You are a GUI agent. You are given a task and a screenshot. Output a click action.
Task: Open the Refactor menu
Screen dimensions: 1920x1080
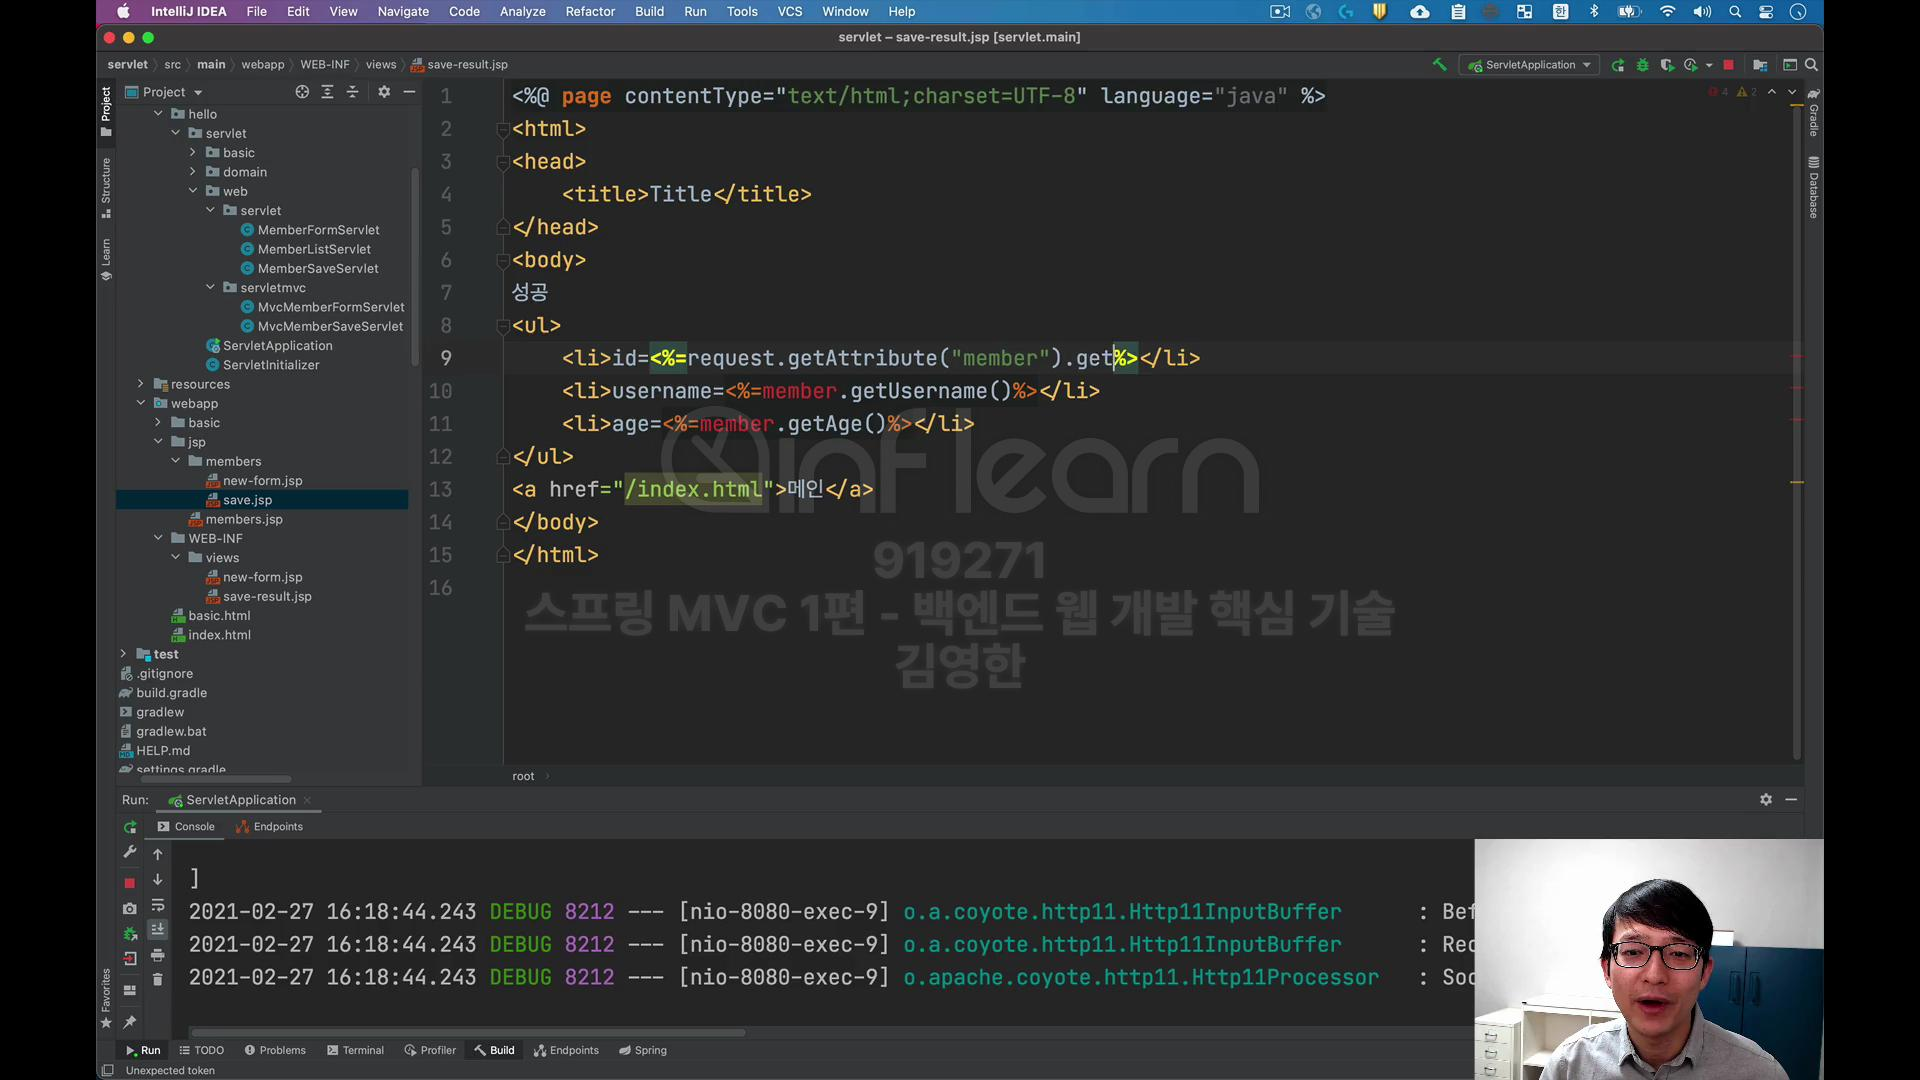coord(590,12)
